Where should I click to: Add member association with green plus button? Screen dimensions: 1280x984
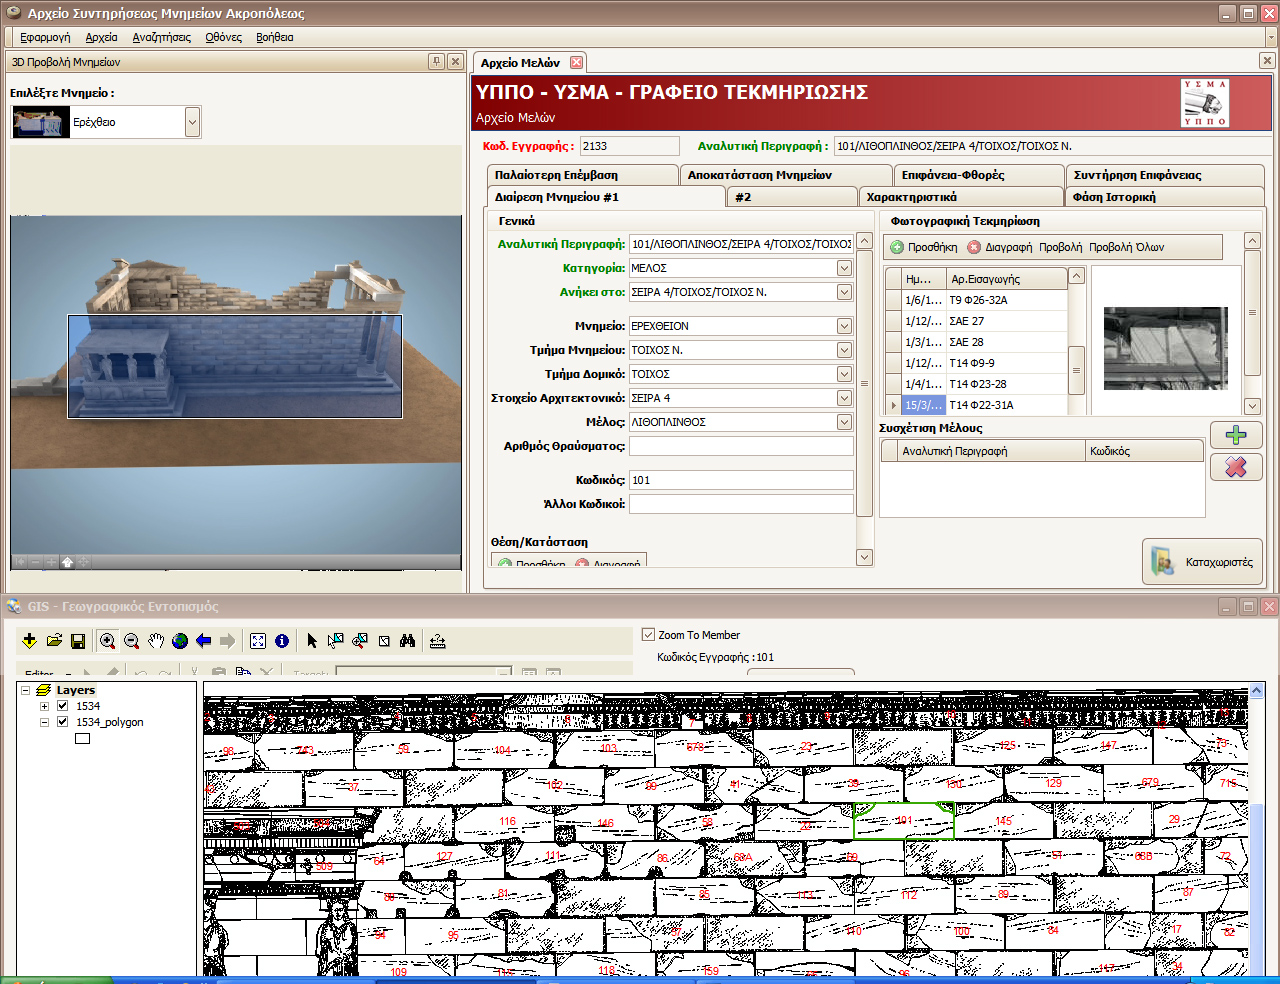(x=1236, y=435)
